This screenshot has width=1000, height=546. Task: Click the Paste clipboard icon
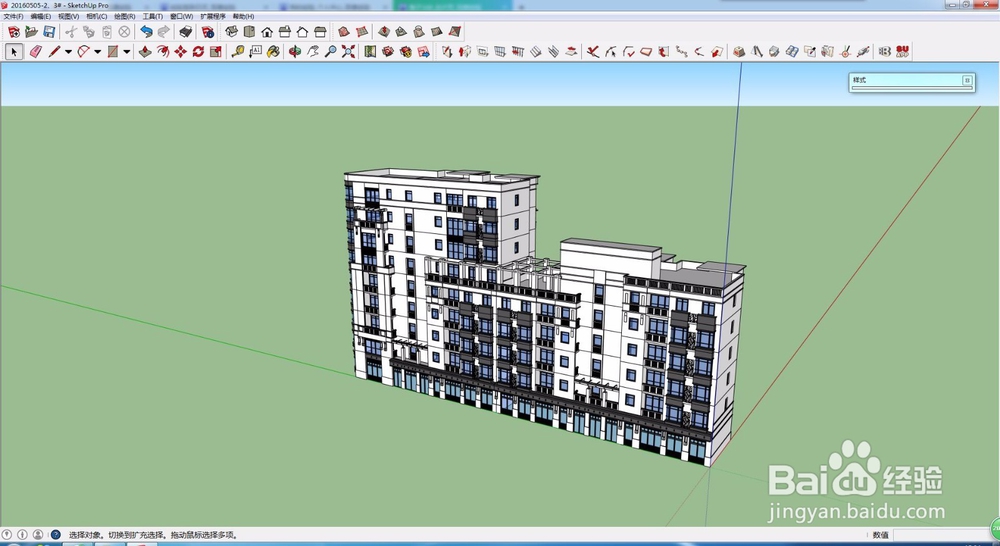click(107, 32)
